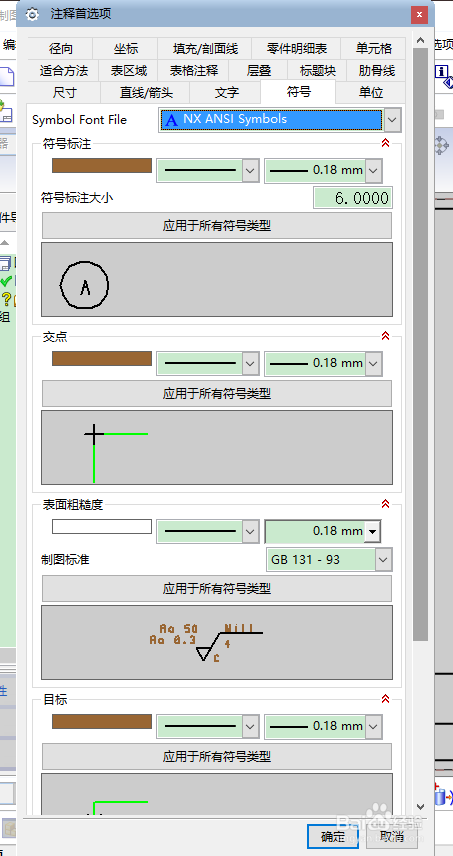Open the 坐标 tab
This screenshot has height=856, width=453.
pos(126,49)
